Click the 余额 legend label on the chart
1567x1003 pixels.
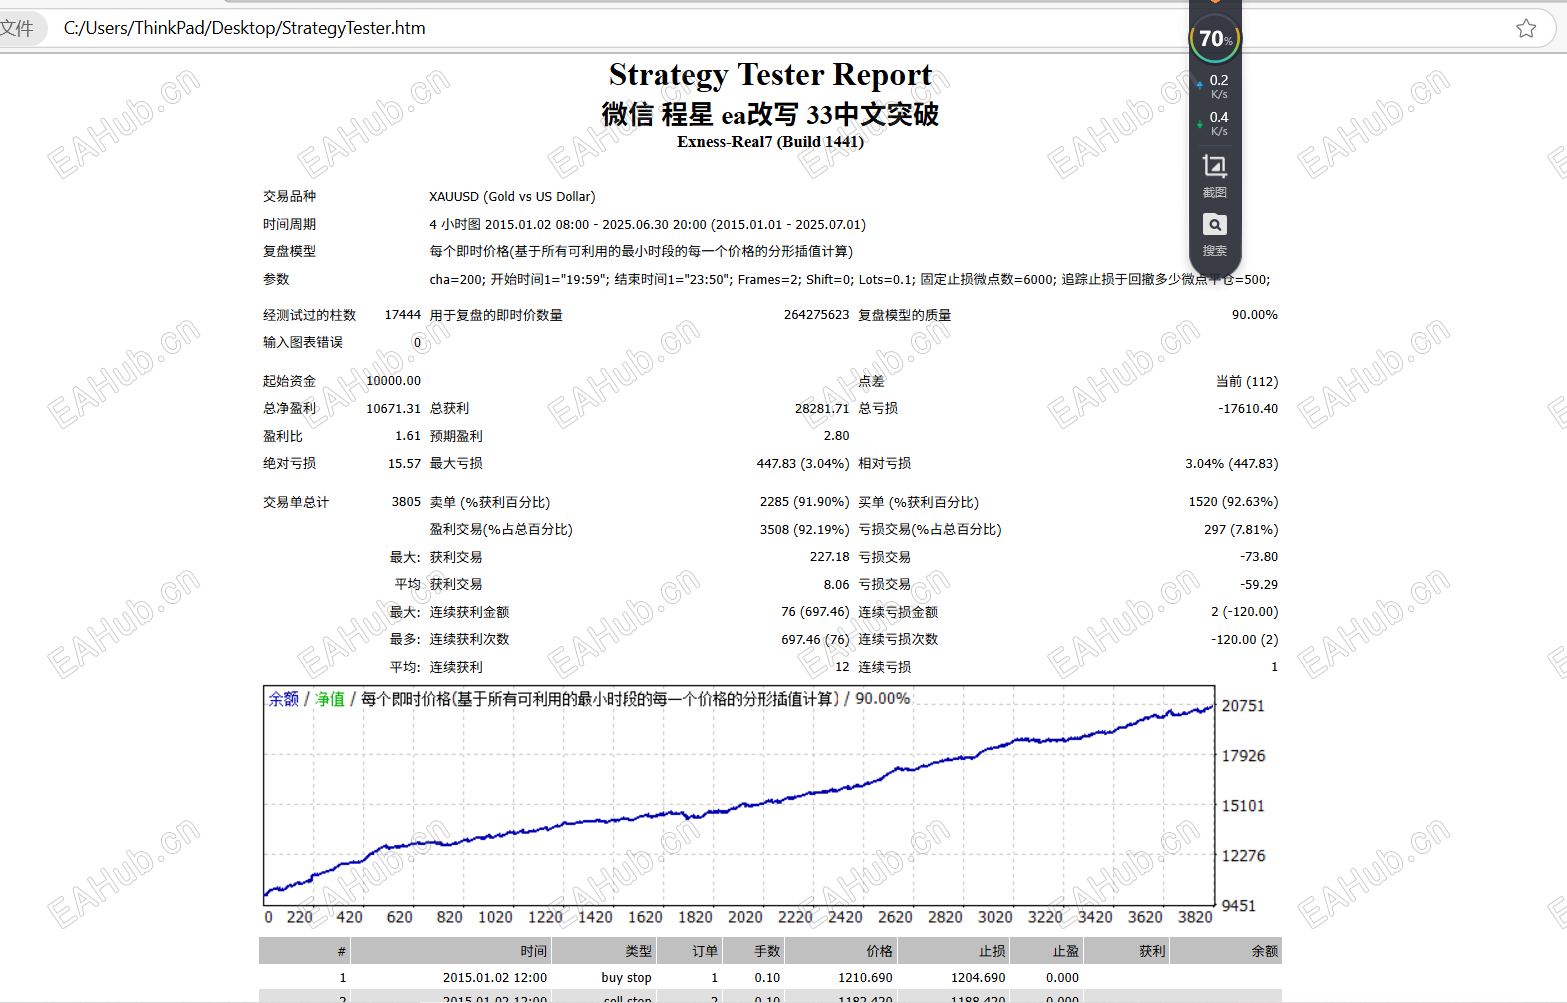point(283,699)
